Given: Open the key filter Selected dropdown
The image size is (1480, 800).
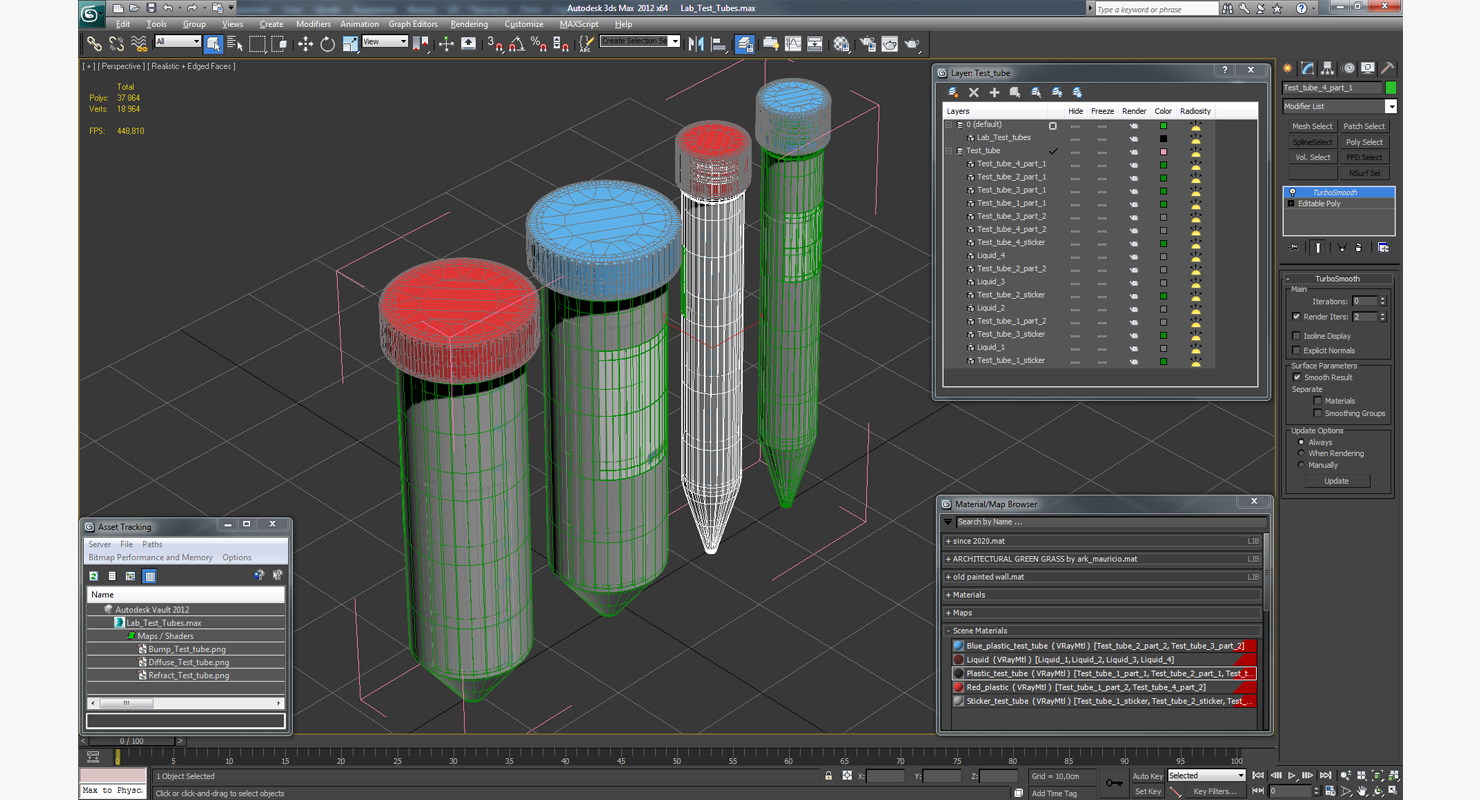Looking at the screenshot, I should [1206, 776].
